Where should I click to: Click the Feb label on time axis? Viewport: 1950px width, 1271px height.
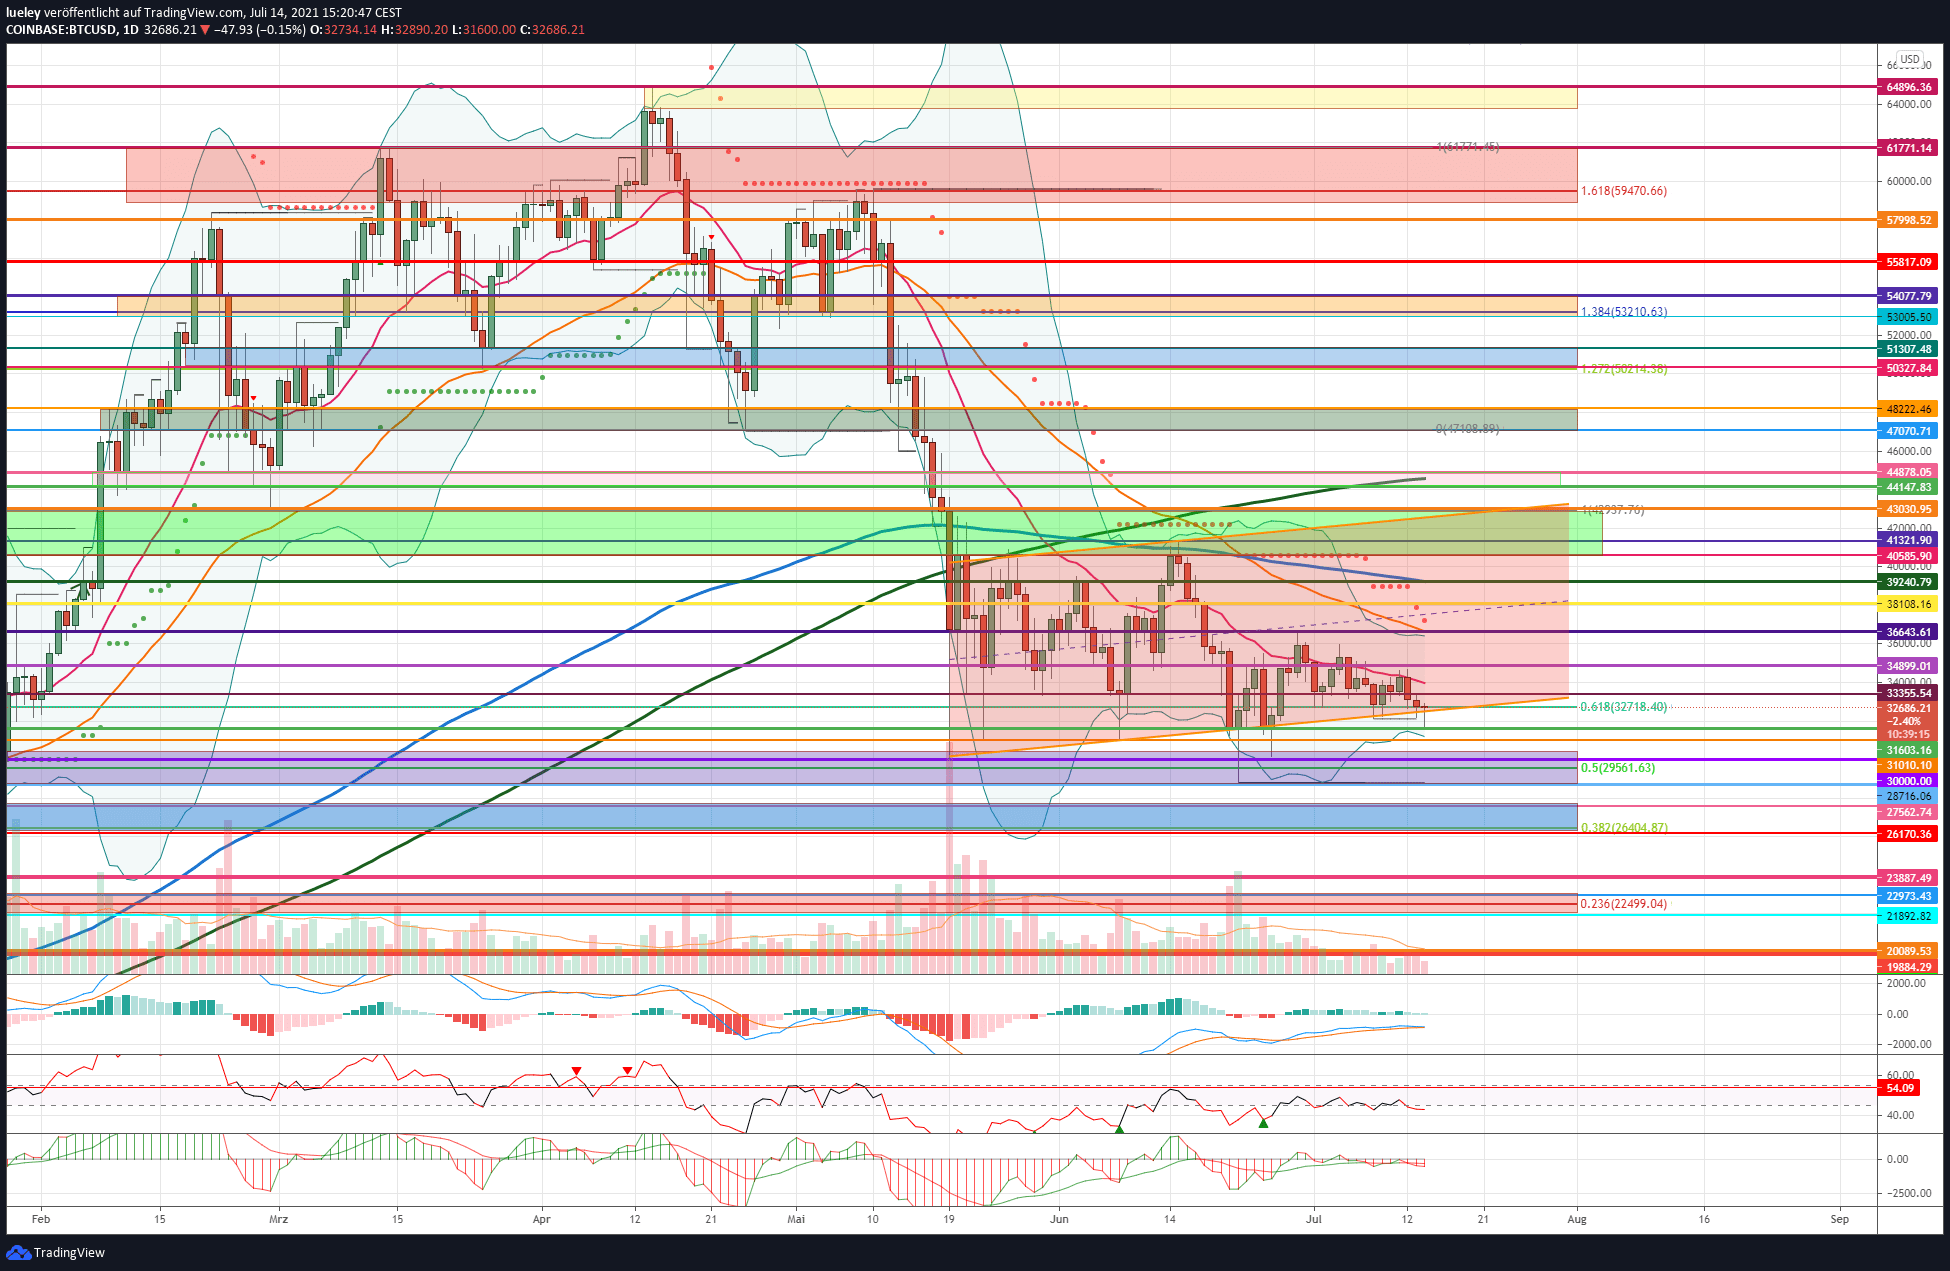40,1219
